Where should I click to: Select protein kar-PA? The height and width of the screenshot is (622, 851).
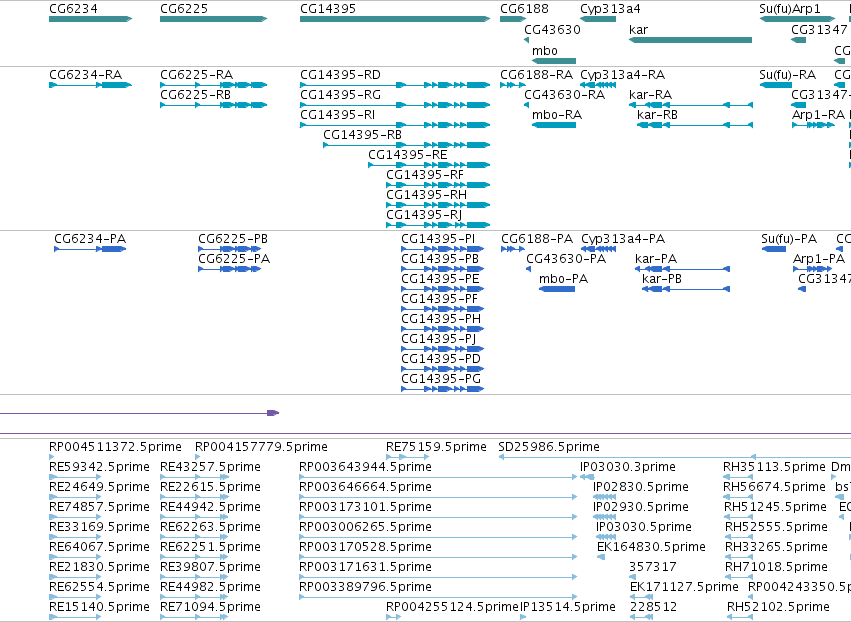coord(656,259)
